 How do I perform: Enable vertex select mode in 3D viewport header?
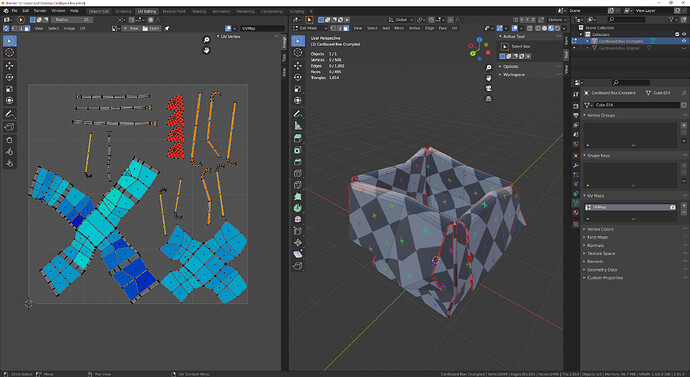[x=334, y=29]
